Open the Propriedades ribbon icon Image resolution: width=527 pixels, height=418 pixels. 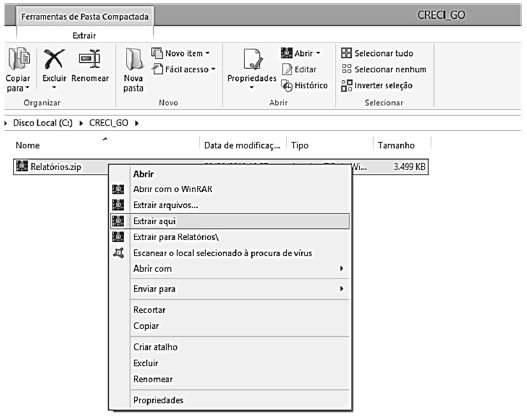252,59
